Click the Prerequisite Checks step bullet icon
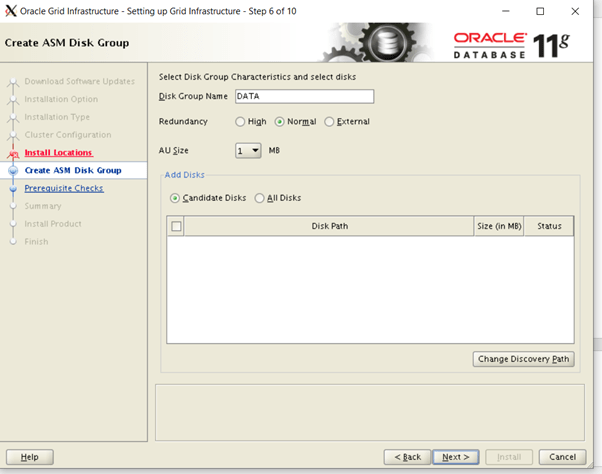602x474 pixels. pyautogui.click(x=13, y=188)
